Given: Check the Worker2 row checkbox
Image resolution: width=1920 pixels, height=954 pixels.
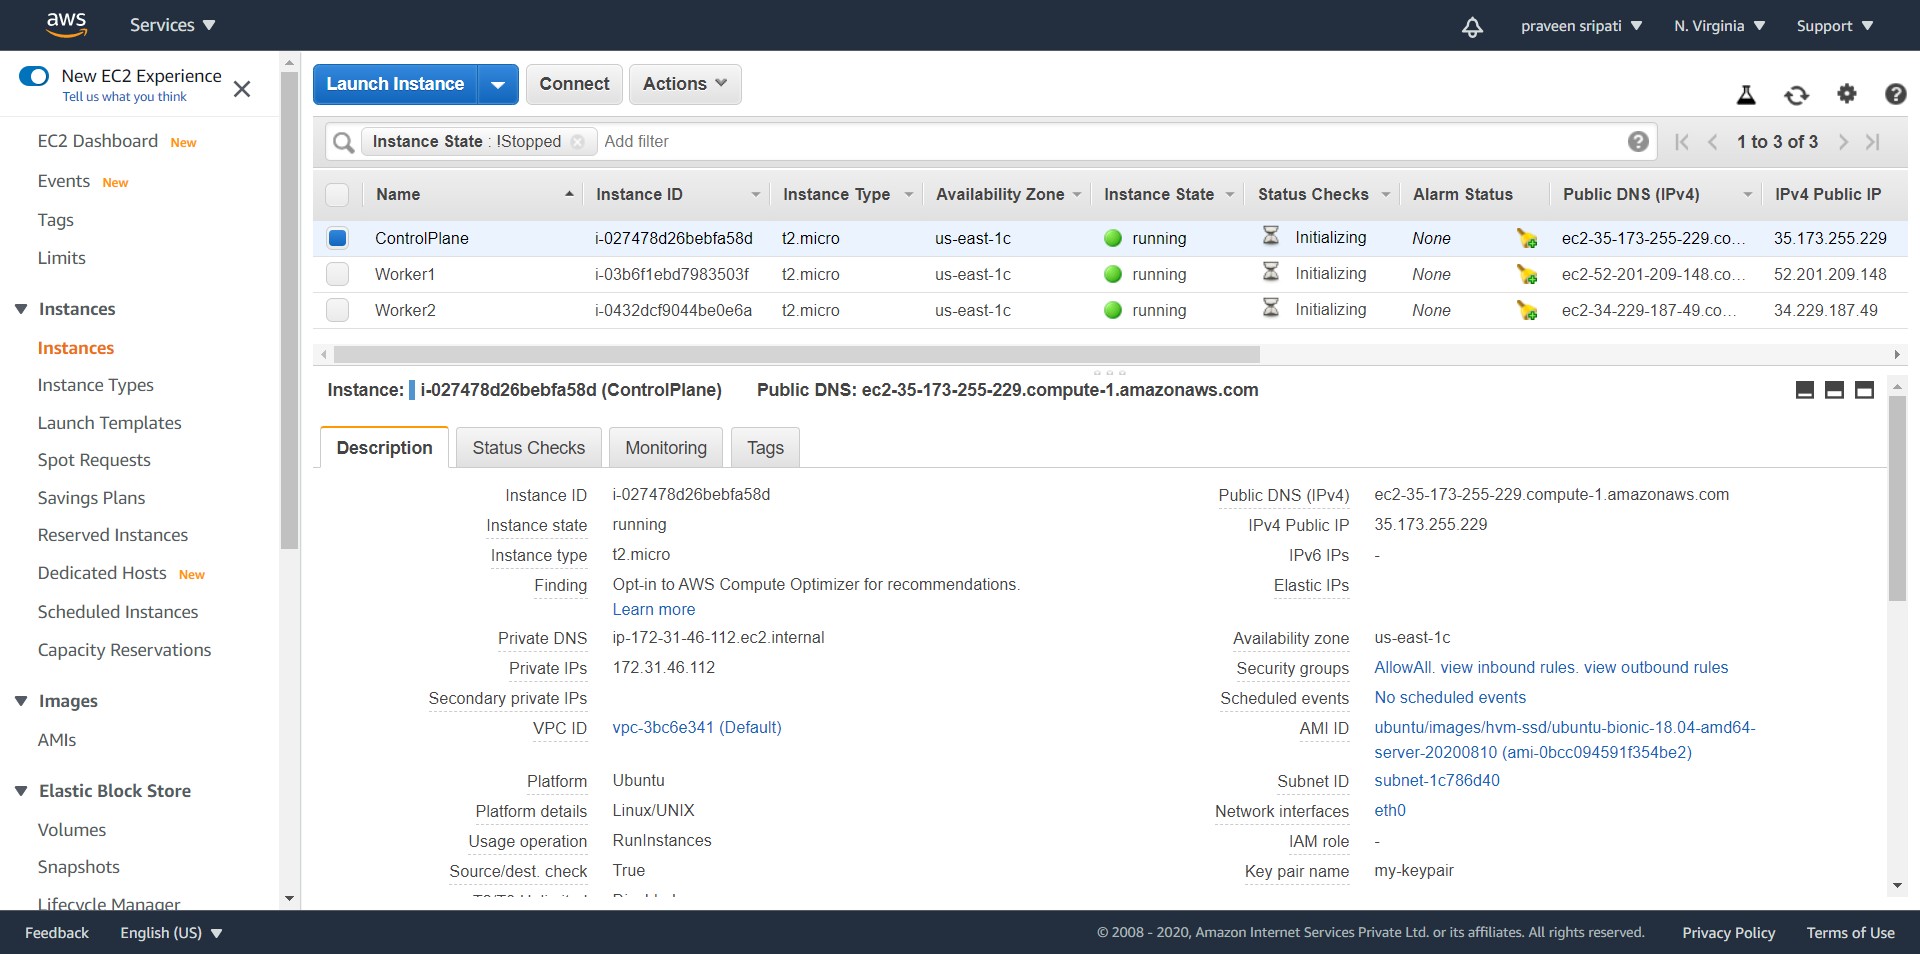Looking at the screenshot, I should click(x=337, y=310).
